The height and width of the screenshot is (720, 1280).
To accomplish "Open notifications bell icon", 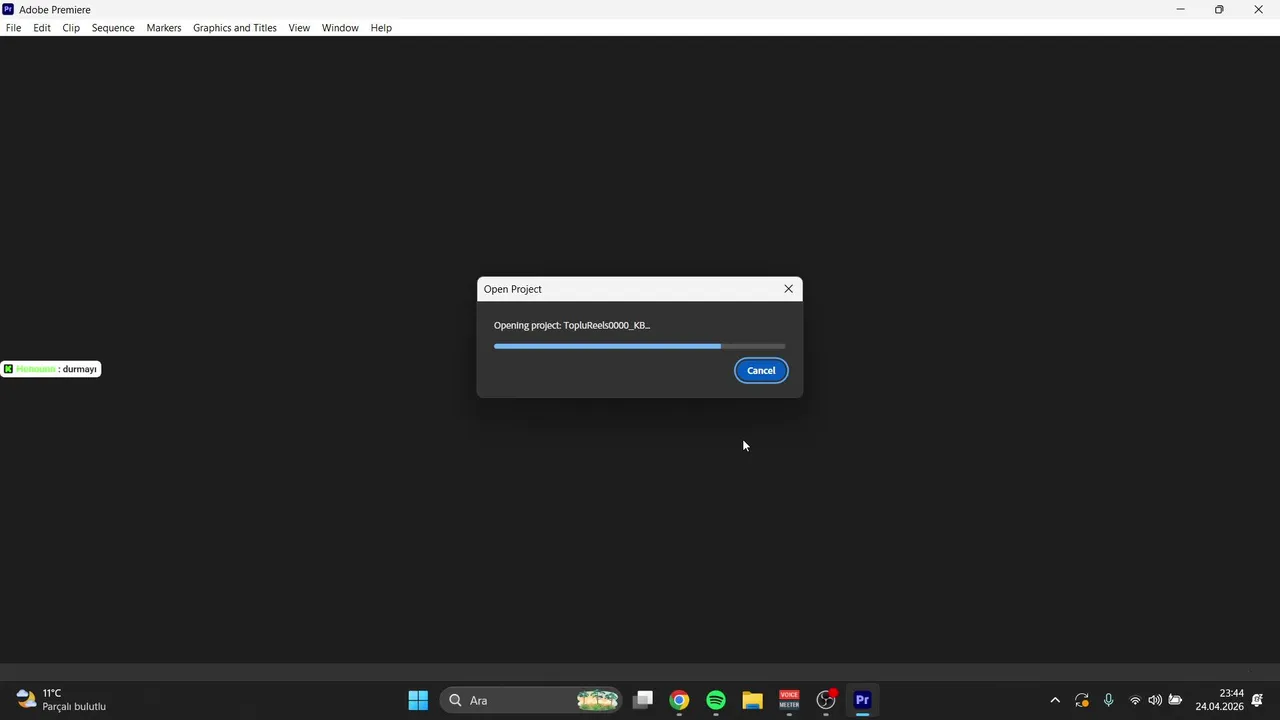I will [x=1257, y=700].
